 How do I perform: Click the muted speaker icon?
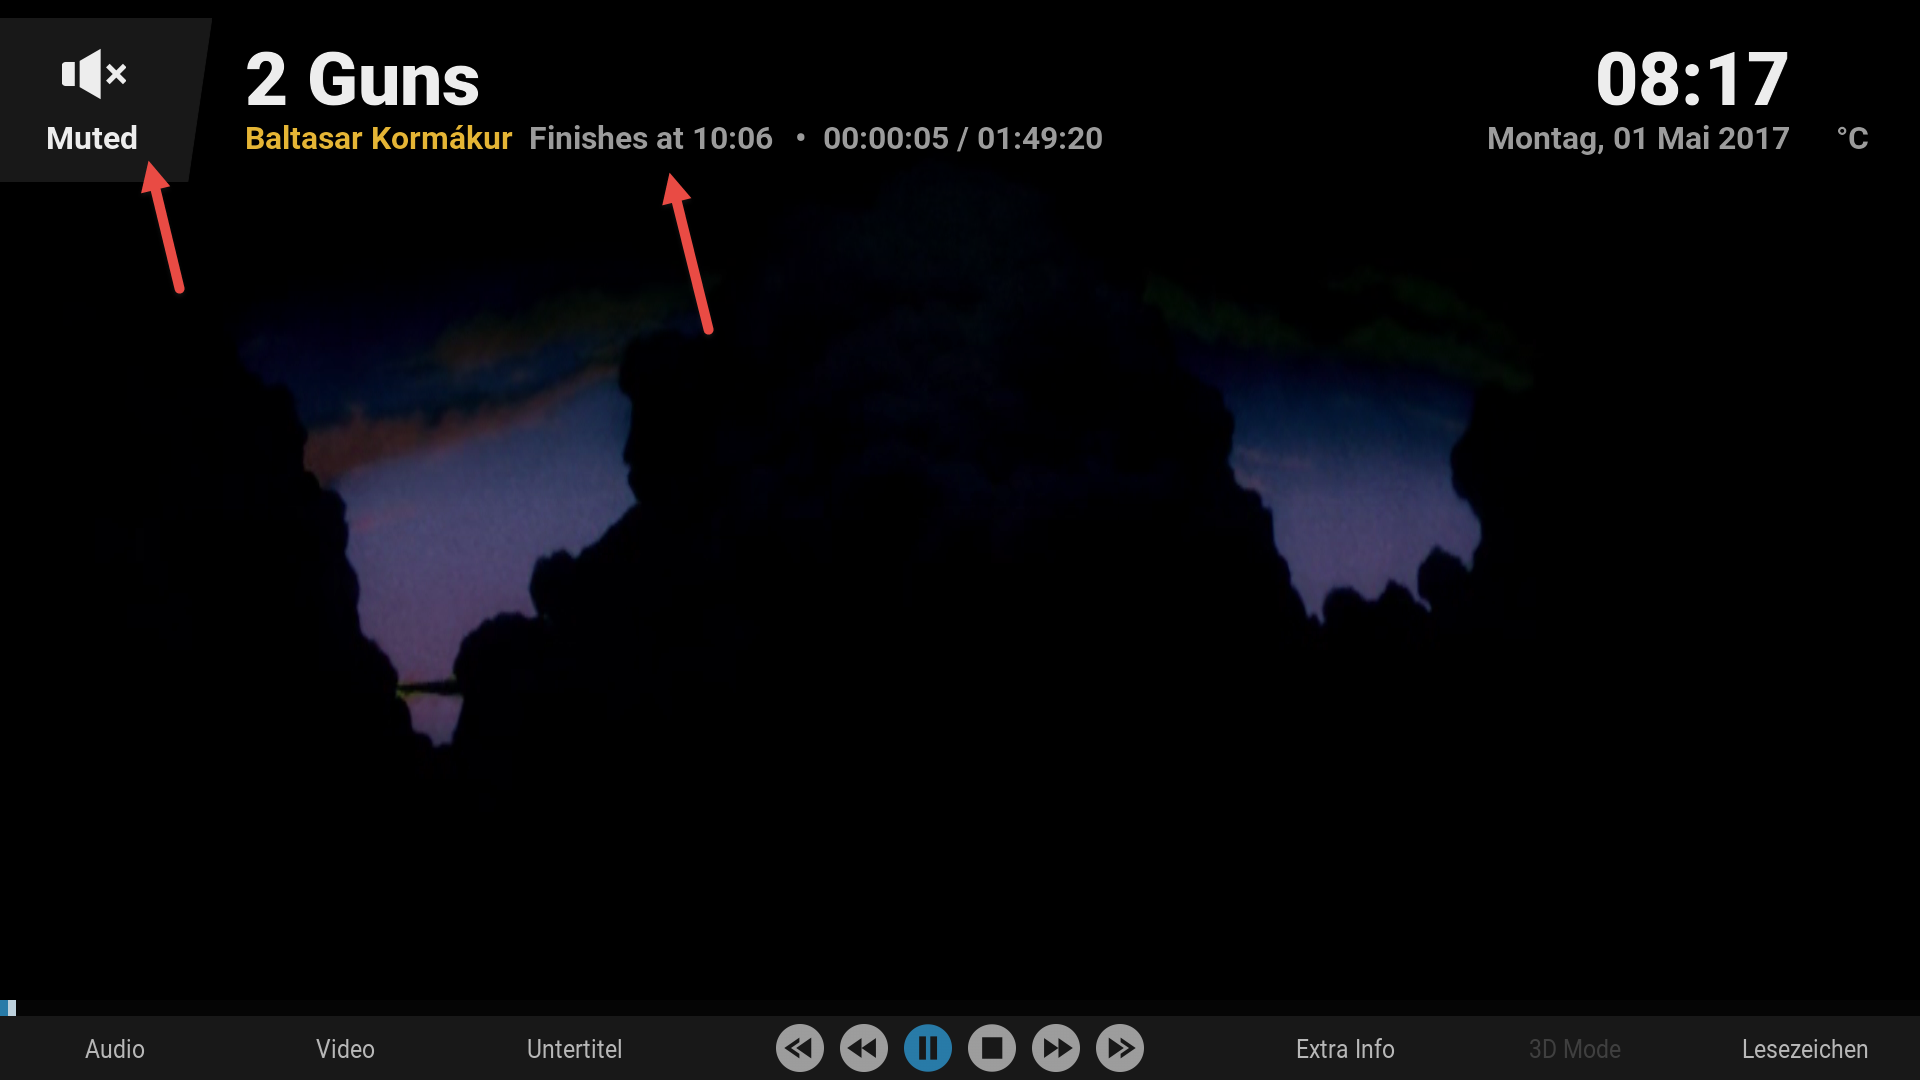click(94, 74)
